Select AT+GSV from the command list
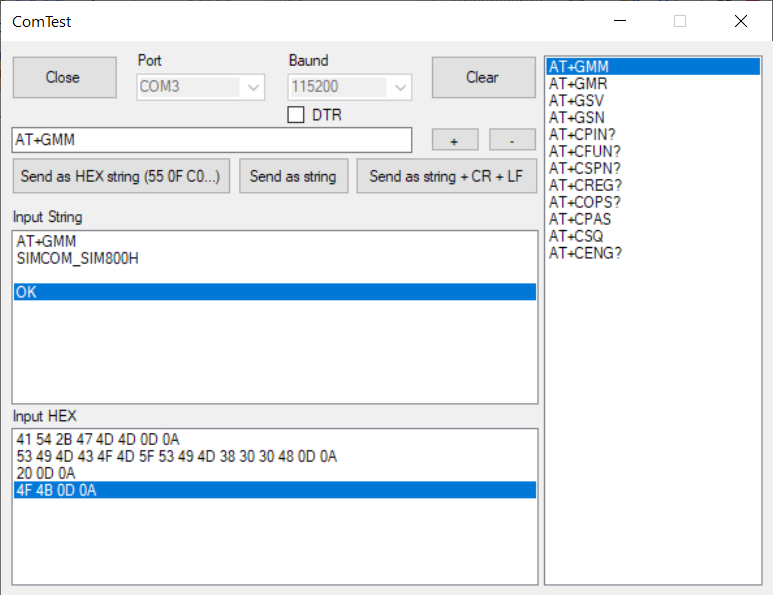Viewport: 773px width, 595px height. [576, 101]
